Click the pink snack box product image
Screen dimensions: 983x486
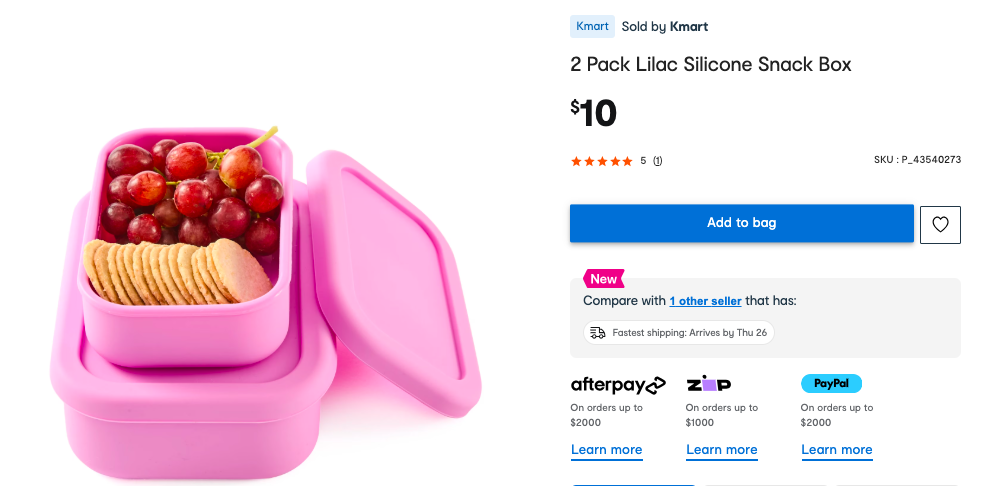(x=265, y=290)
